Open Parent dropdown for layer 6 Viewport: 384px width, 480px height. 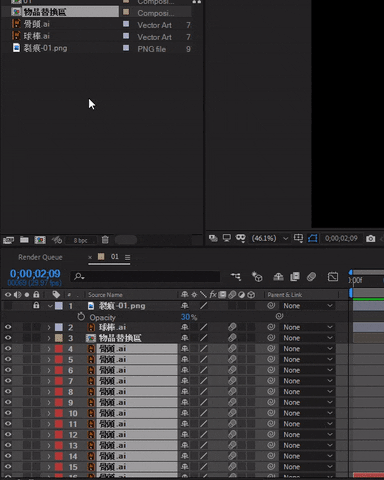pyautogui.click(x=307, y=370)
